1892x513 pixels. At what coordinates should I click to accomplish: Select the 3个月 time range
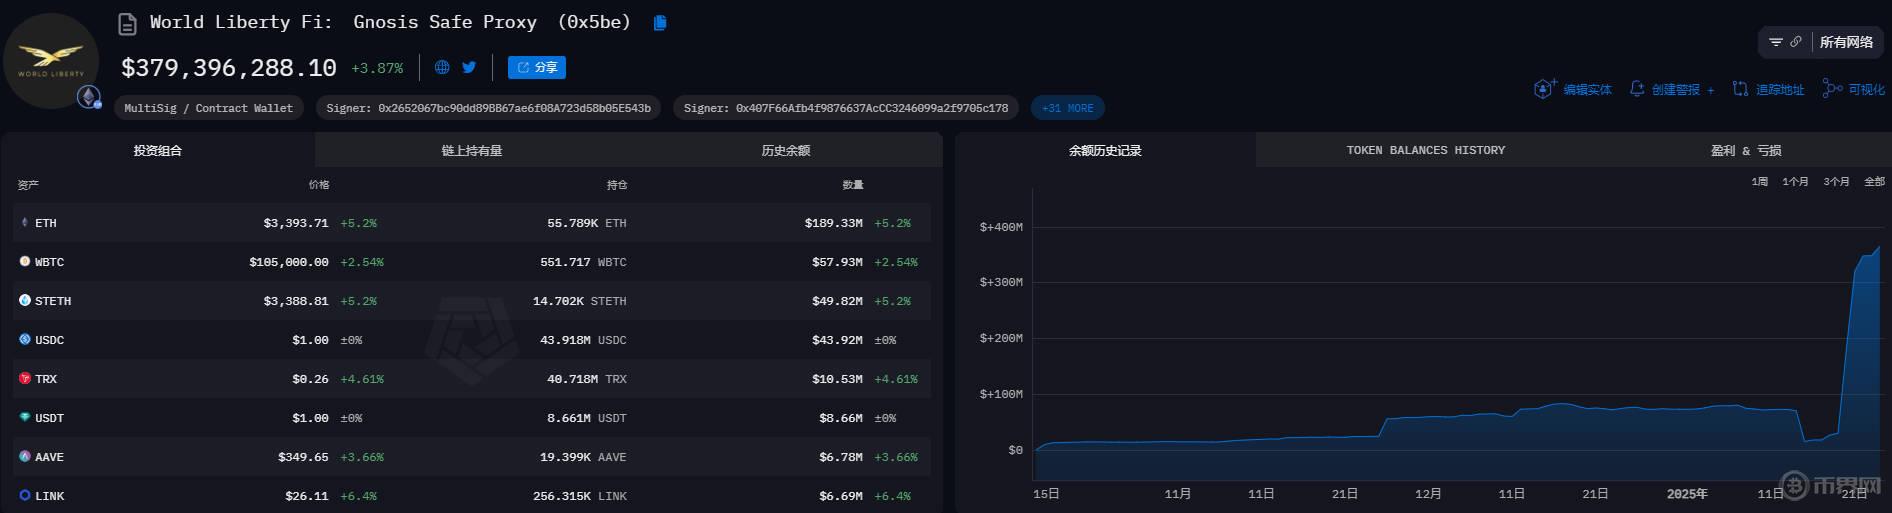click(1836, 181)
